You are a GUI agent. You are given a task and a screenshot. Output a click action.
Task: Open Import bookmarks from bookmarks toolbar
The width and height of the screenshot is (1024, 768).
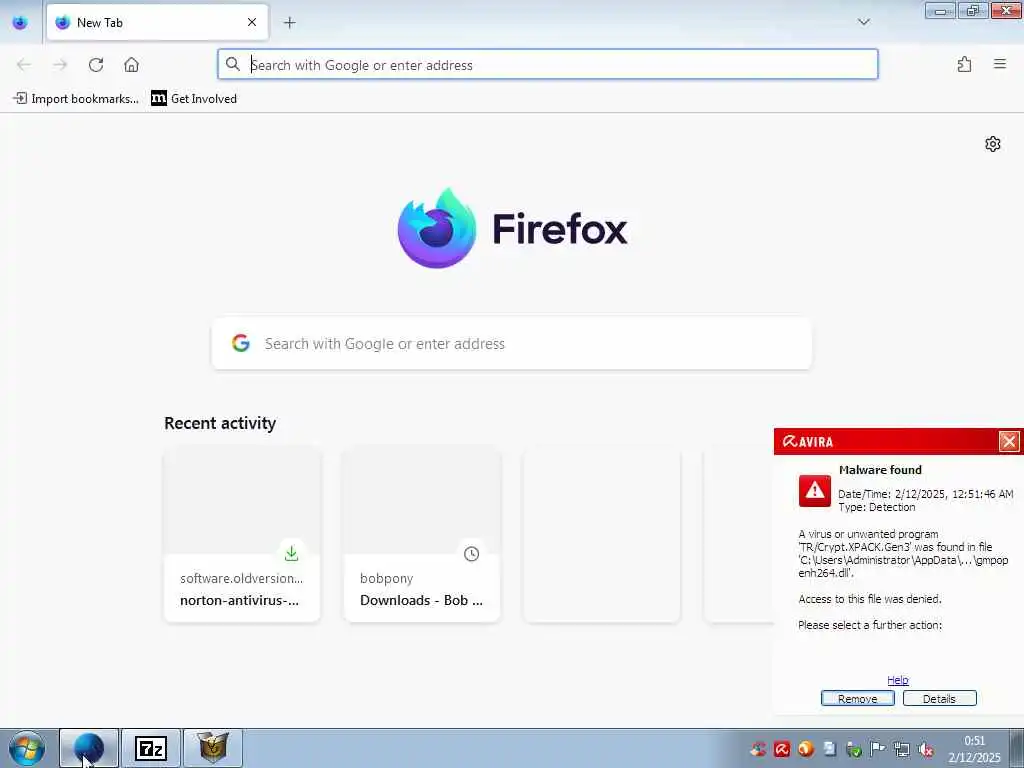[x=76, y=99]
